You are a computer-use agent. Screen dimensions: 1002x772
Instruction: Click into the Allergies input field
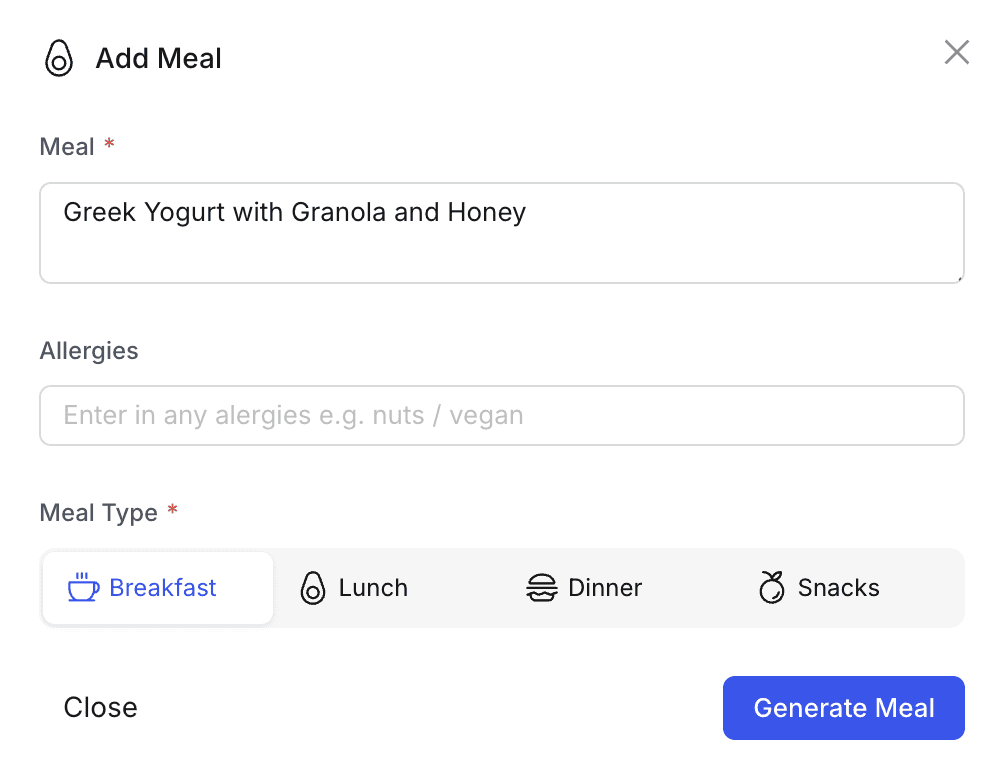point(501,415)
